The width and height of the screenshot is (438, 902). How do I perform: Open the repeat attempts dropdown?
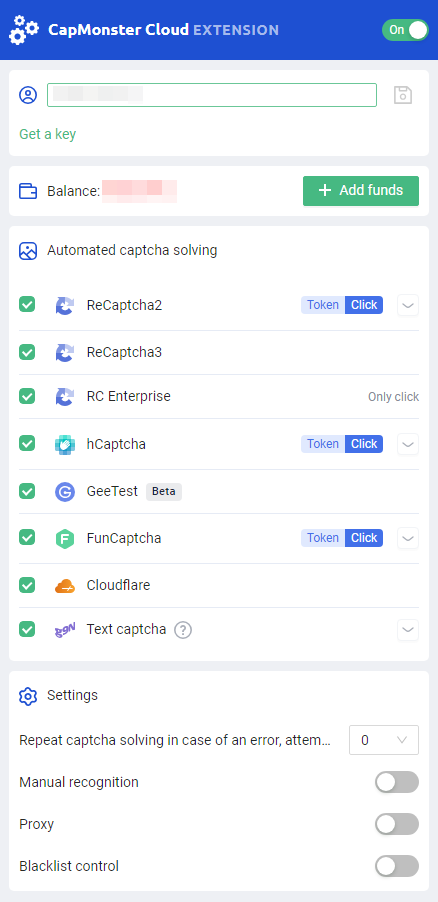(384, 740)
